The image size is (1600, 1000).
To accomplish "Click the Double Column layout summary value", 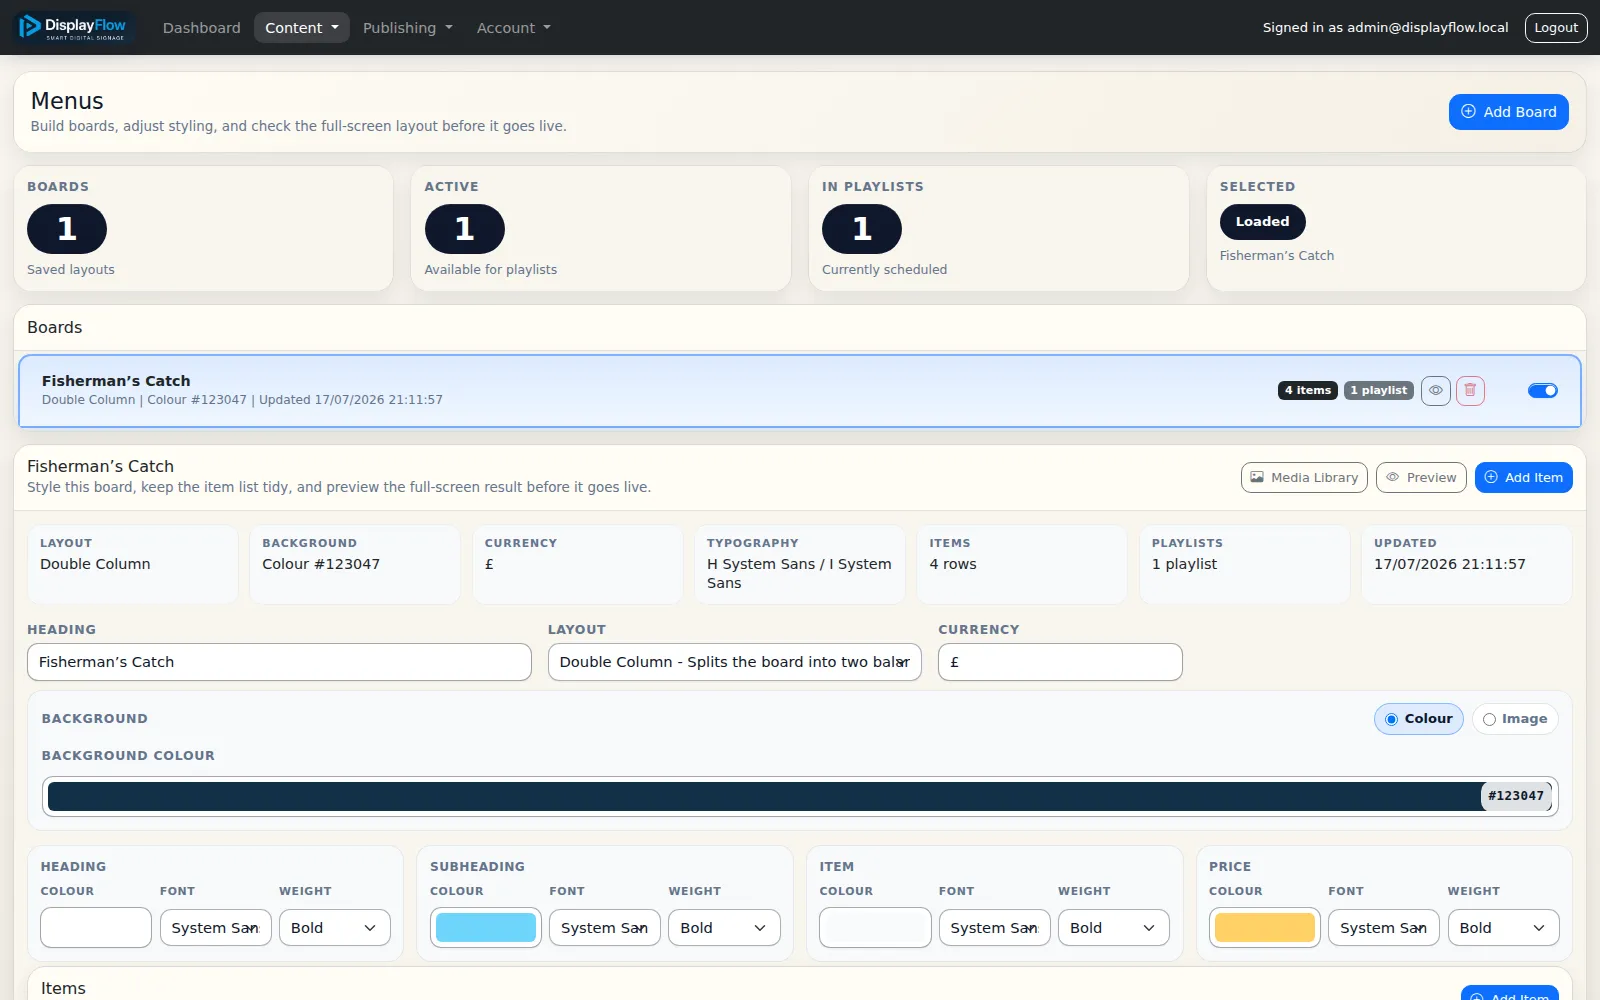I will coord(95,564).
